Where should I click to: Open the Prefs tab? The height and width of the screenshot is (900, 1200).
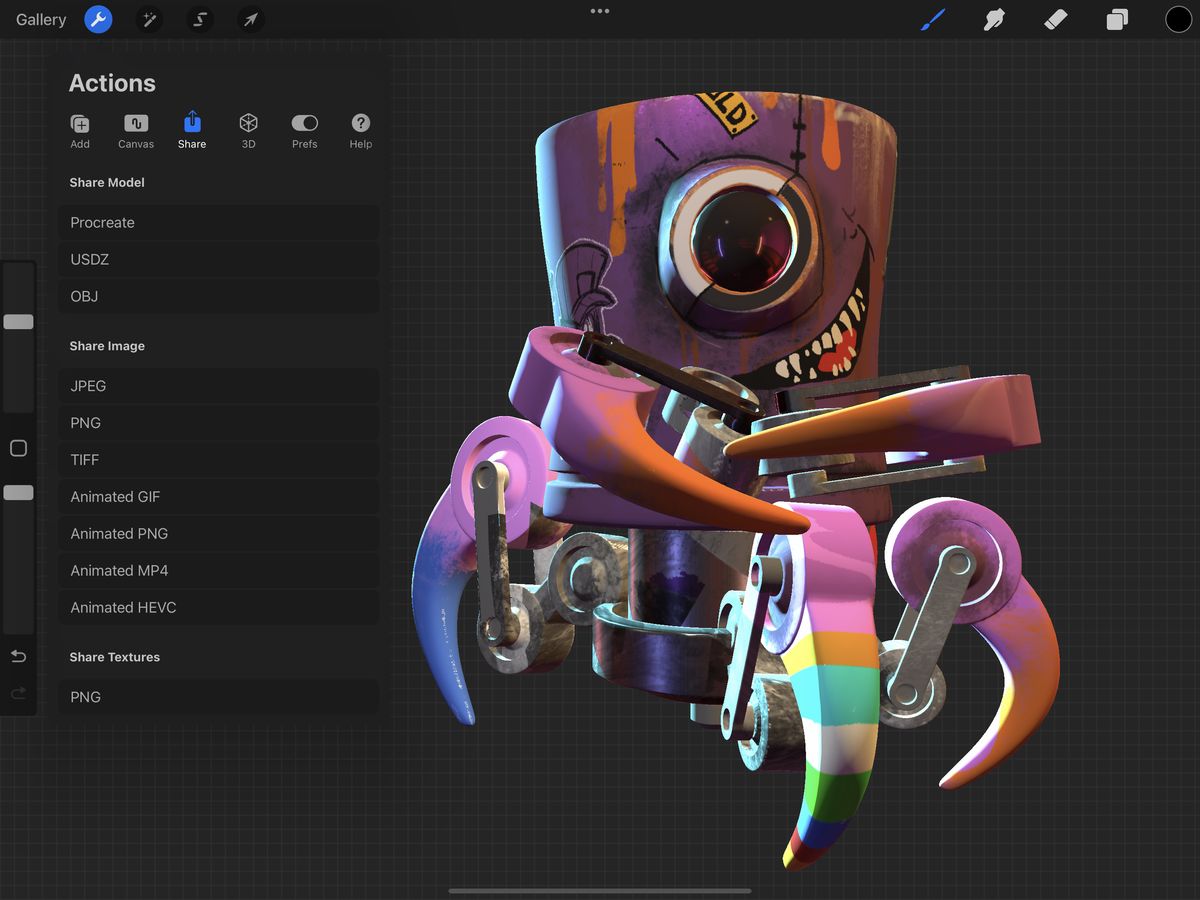[304, 130]
